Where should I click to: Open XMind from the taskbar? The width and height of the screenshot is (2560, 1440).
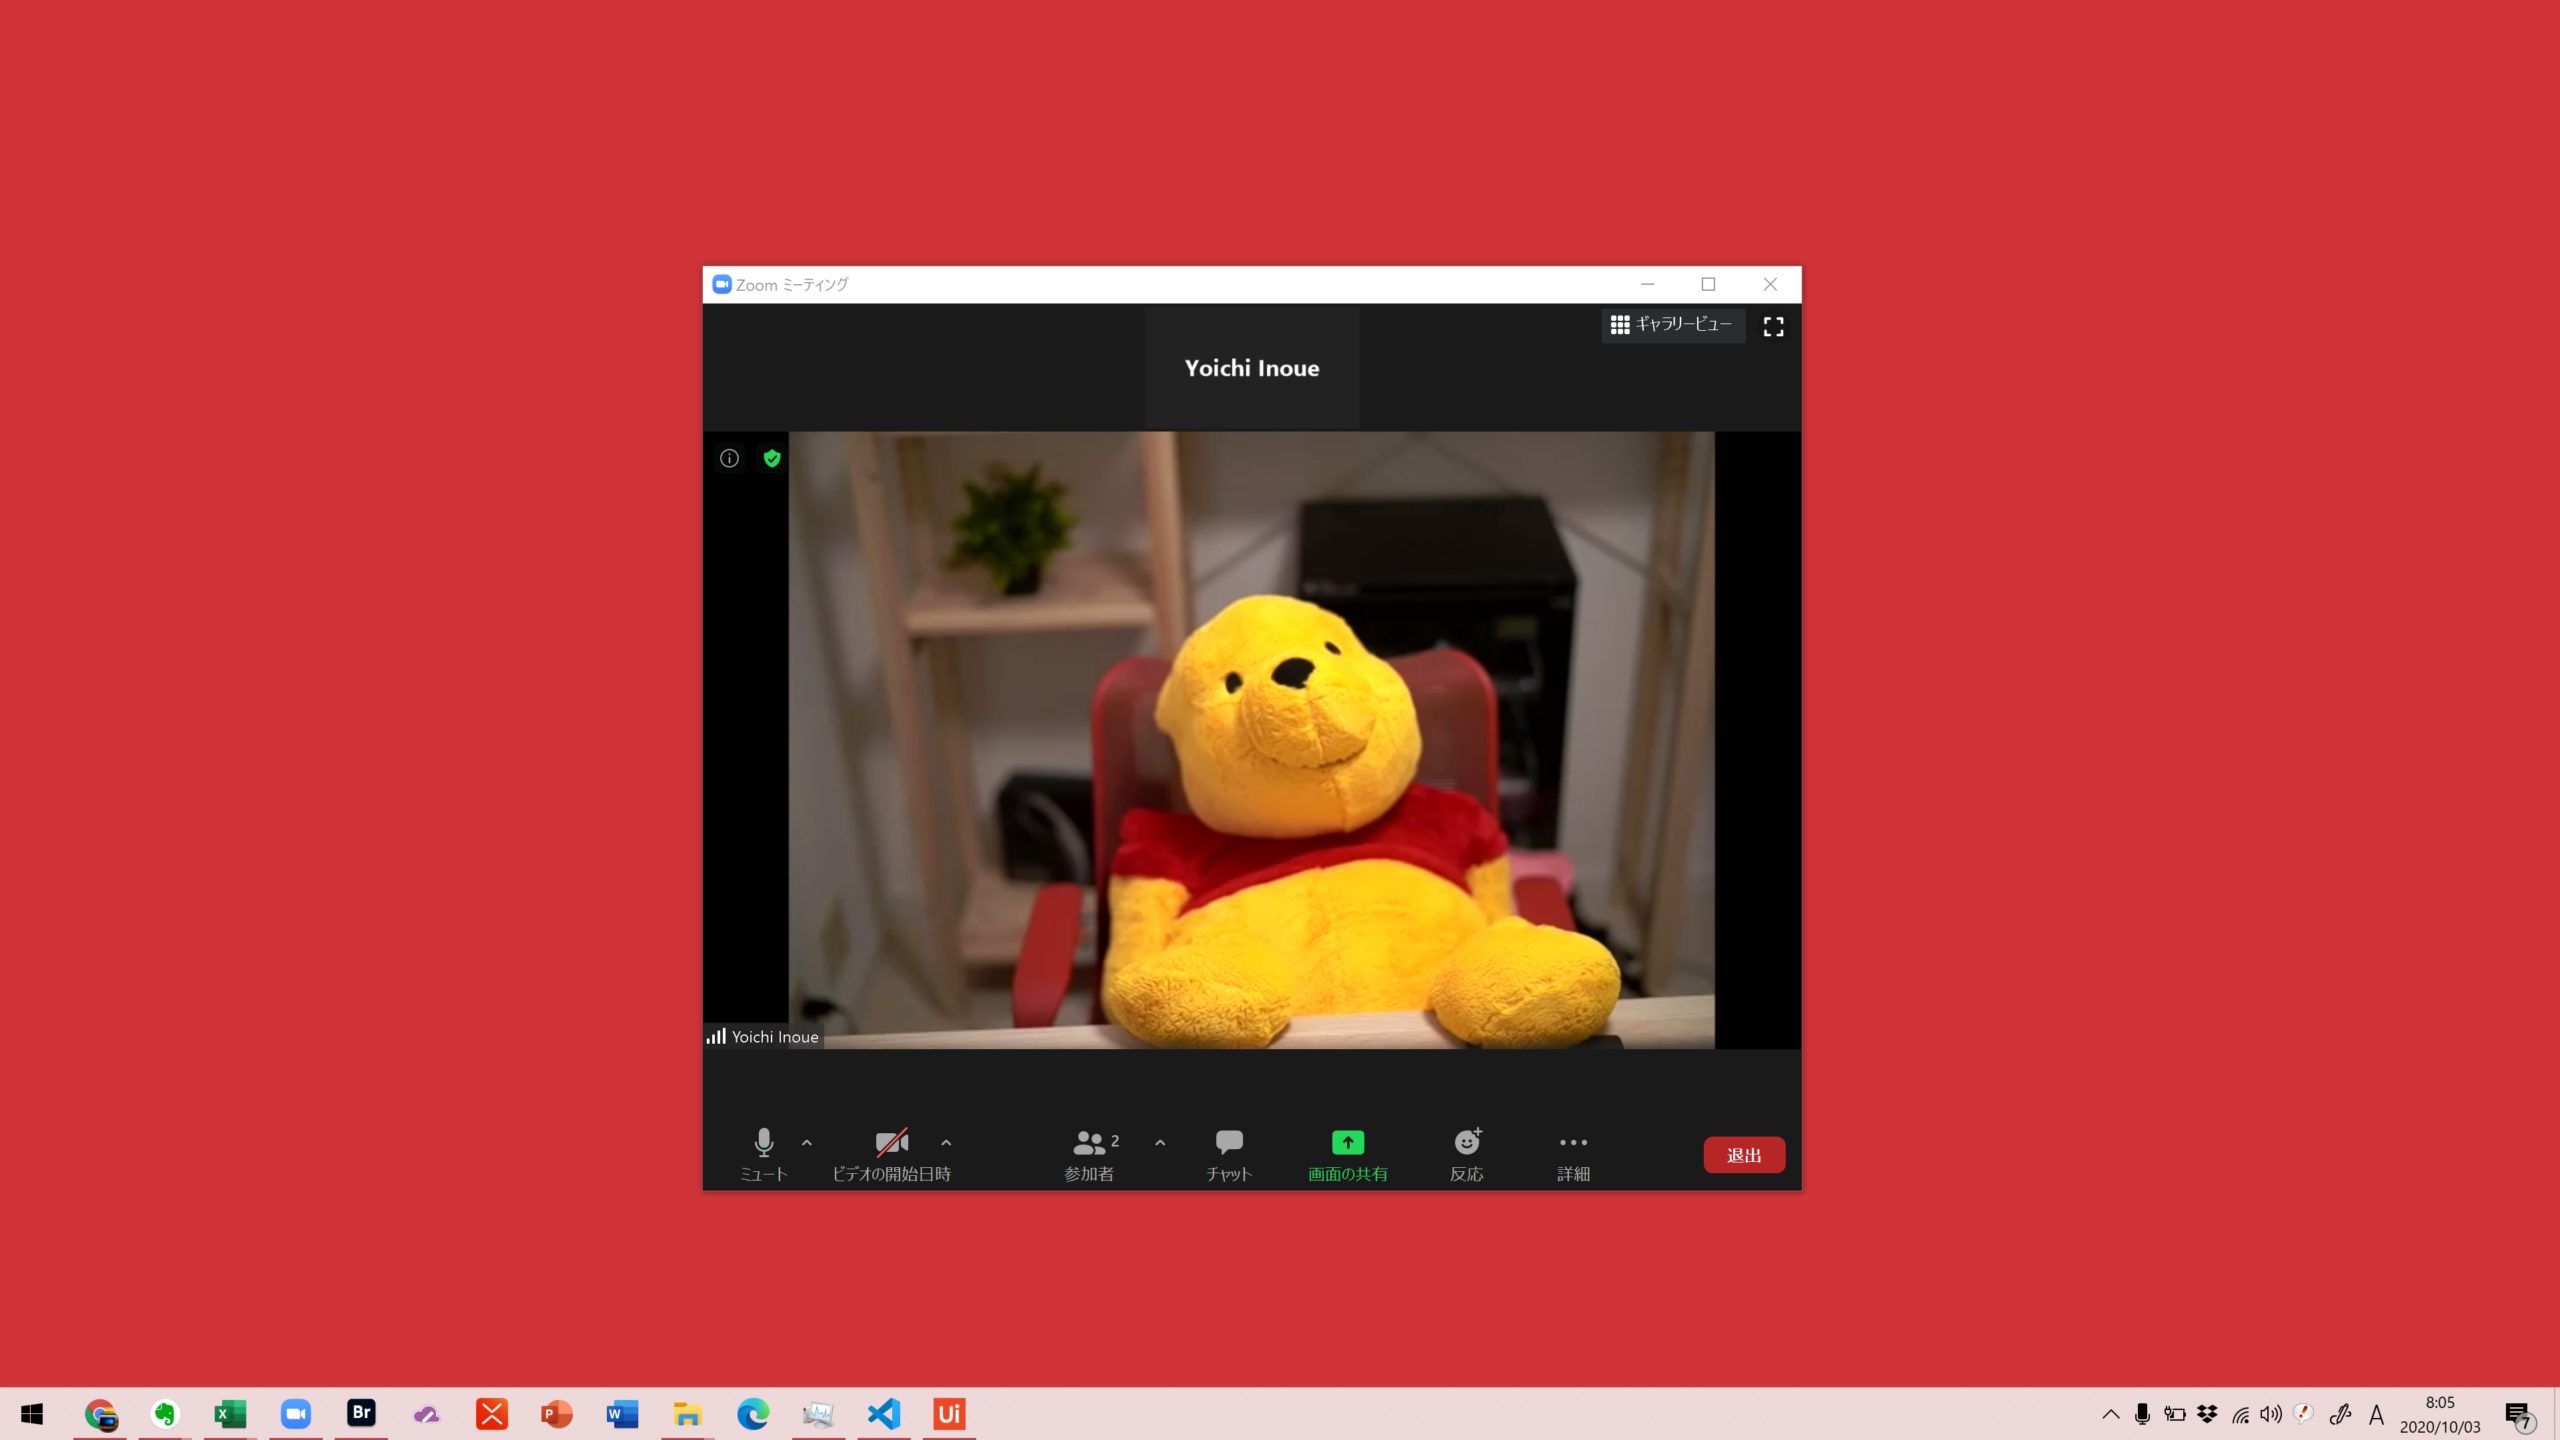coord(492,1414)
